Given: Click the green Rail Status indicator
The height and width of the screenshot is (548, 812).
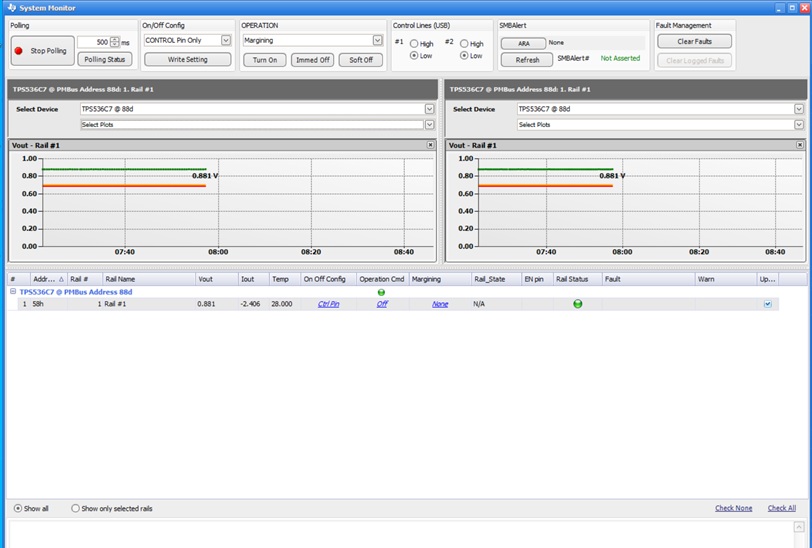Looking at the screenshot, I should pos(577,304).
